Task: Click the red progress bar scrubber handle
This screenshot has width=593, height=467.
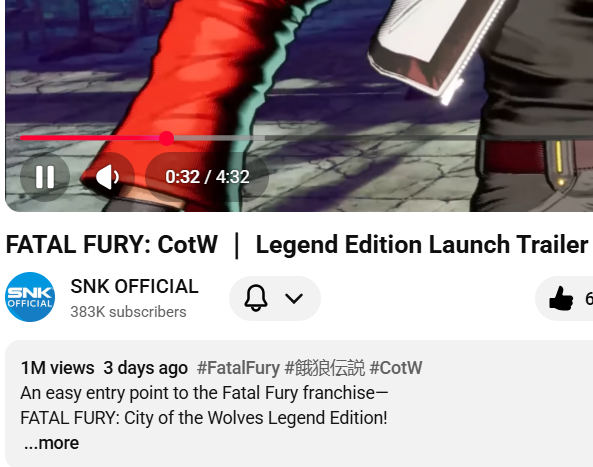Action: (x=166, y=138)
